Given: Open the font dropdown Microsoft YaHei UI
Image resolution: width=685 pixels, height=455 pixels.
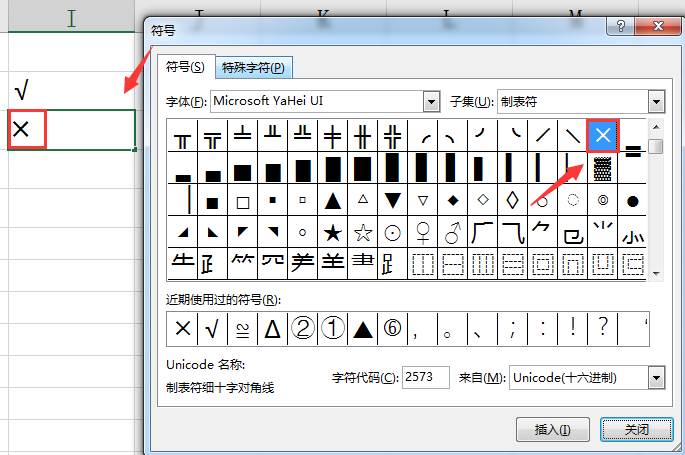Looking at the screenshot, I should (x=431, y=102).
